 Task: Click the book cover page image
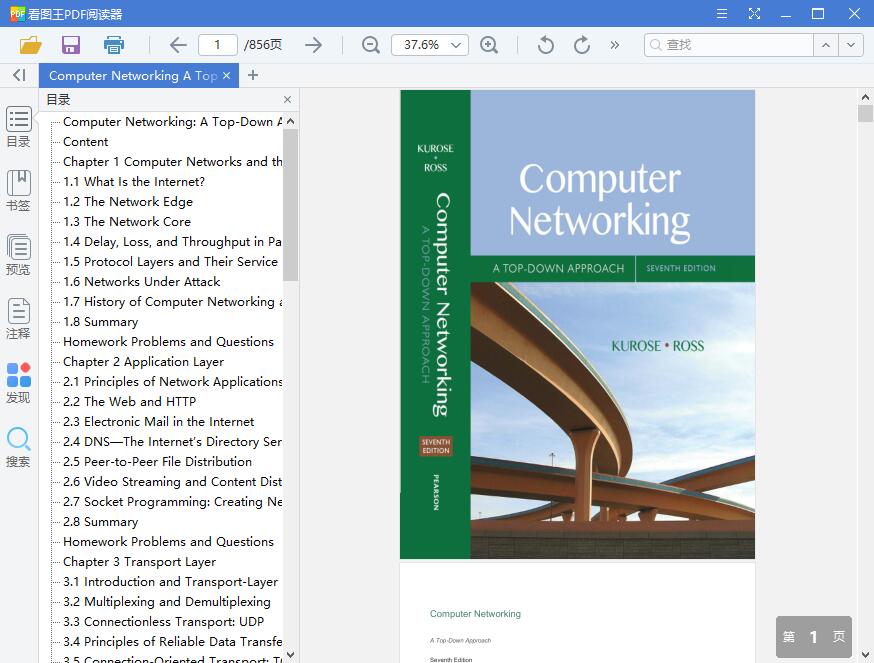[577, 324]
